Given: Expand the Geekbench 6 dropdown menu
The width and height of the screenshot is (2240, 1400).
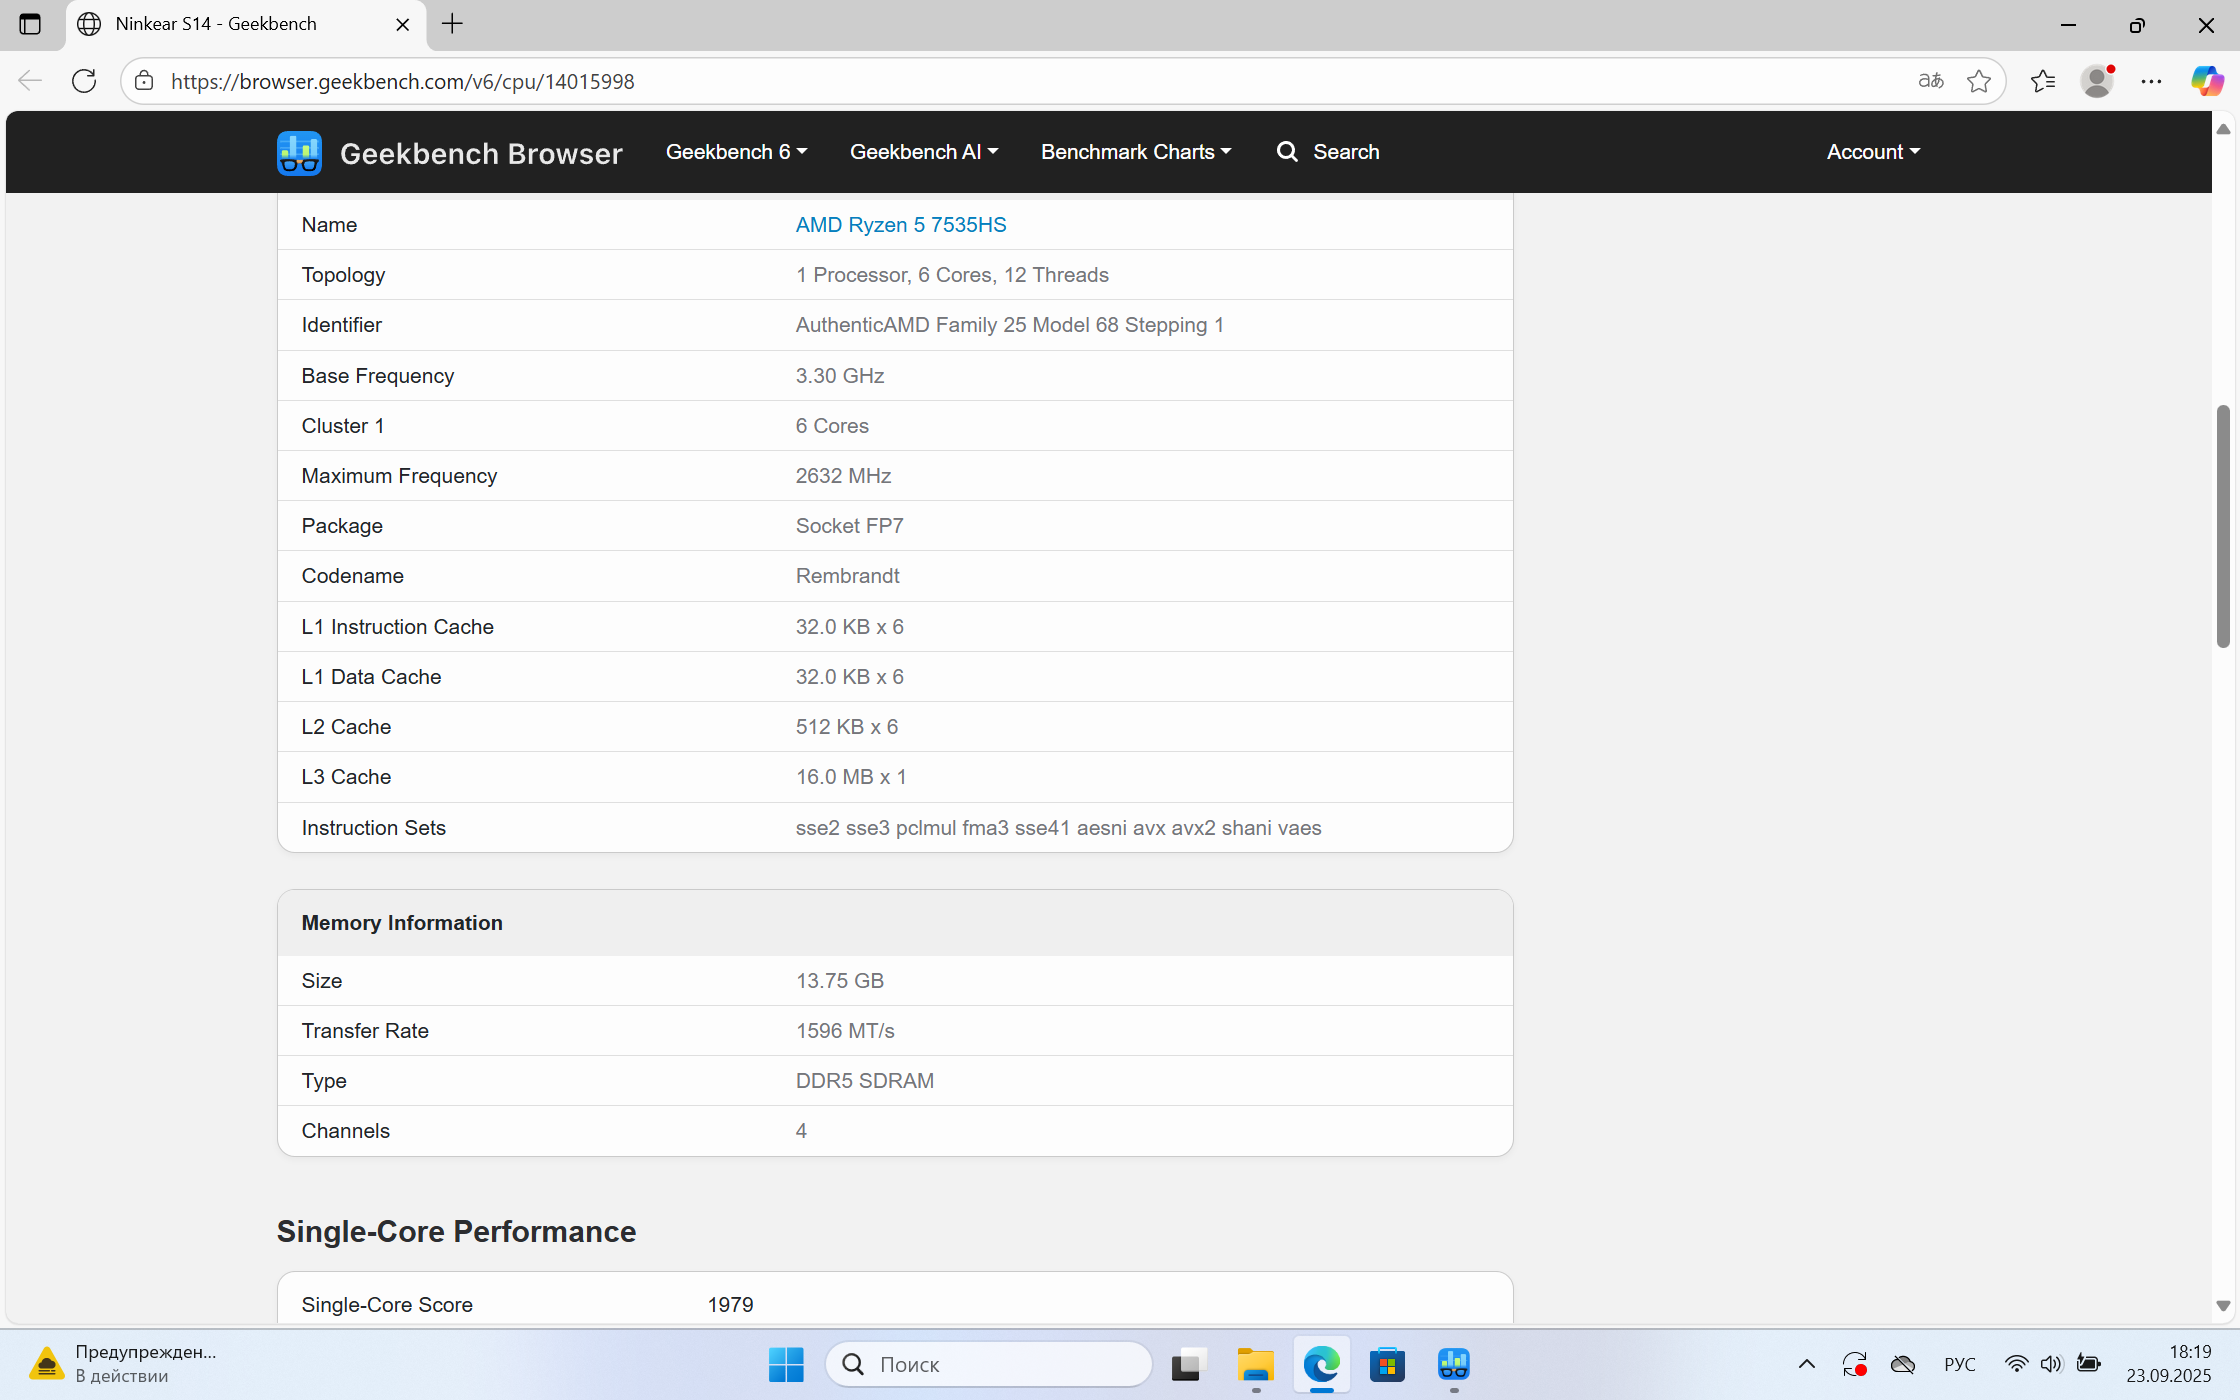Looking at the screenshot, I should 736,152.
